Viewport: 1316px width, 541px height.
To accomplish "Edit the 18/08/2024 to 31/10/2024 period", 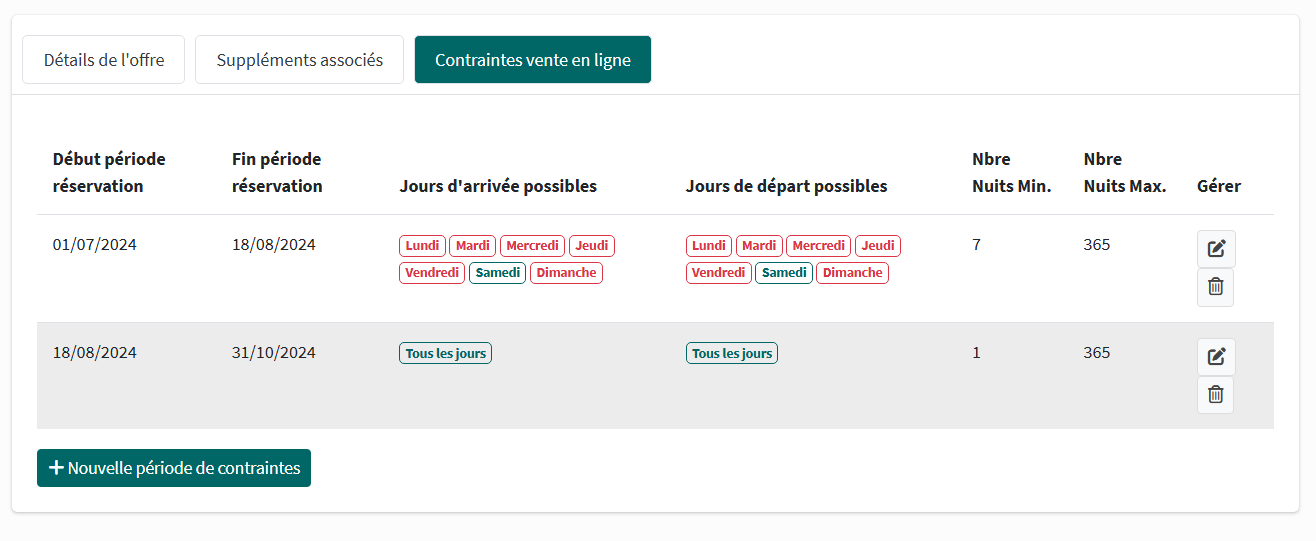I will tap(1216, 357).
